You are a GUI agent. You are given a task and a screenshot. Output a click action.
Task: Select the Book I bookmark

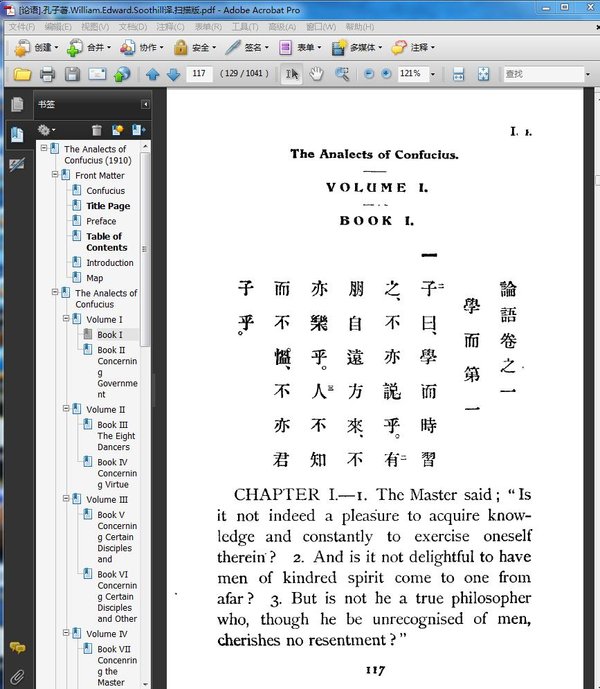[109, 335]
